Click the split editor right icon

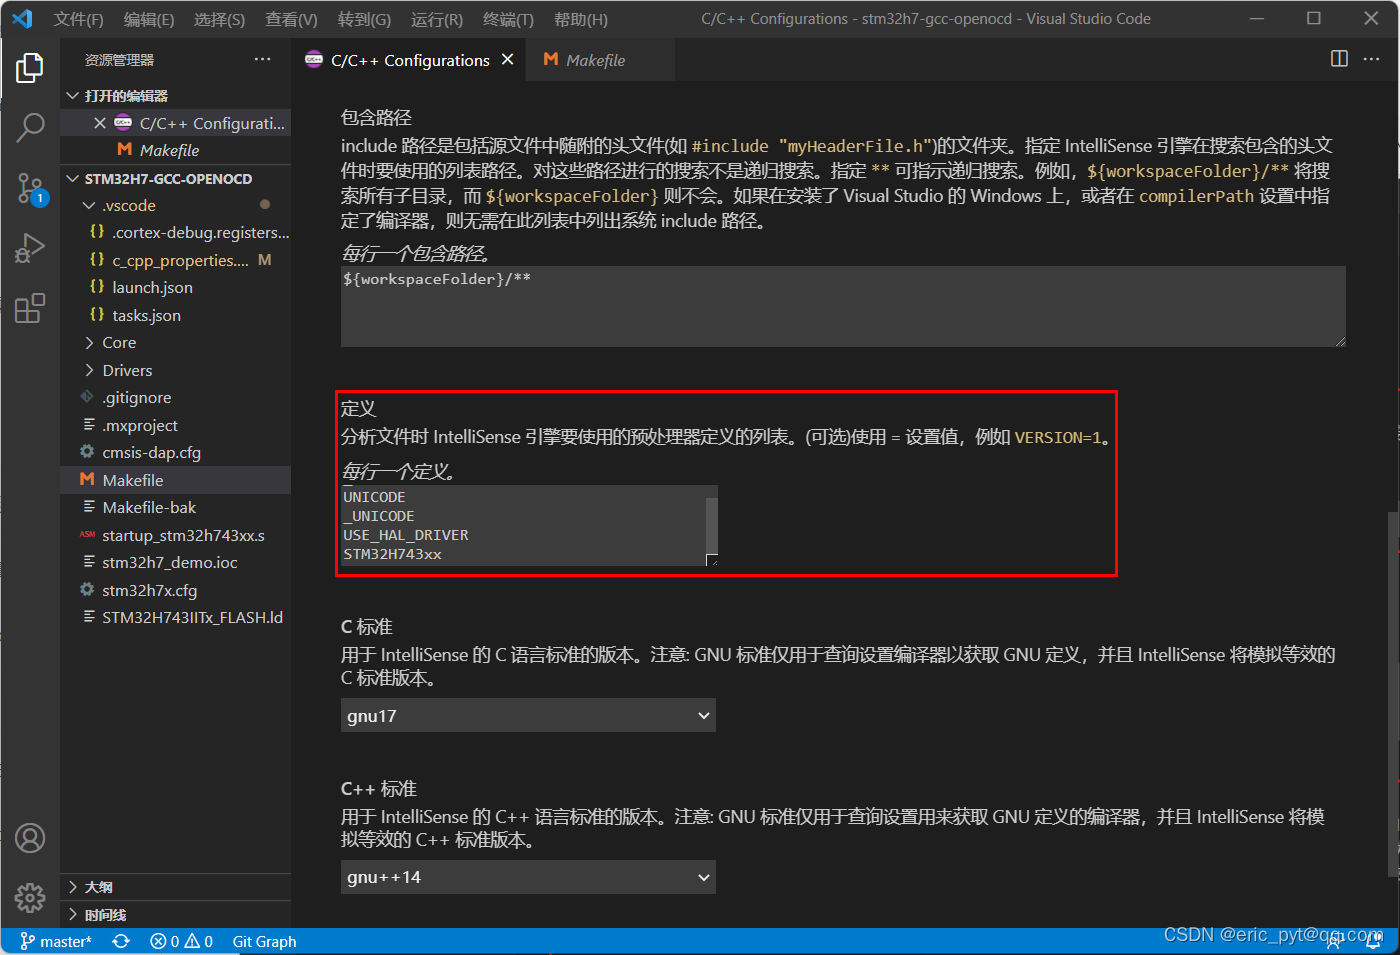(x=1339, y=59)
